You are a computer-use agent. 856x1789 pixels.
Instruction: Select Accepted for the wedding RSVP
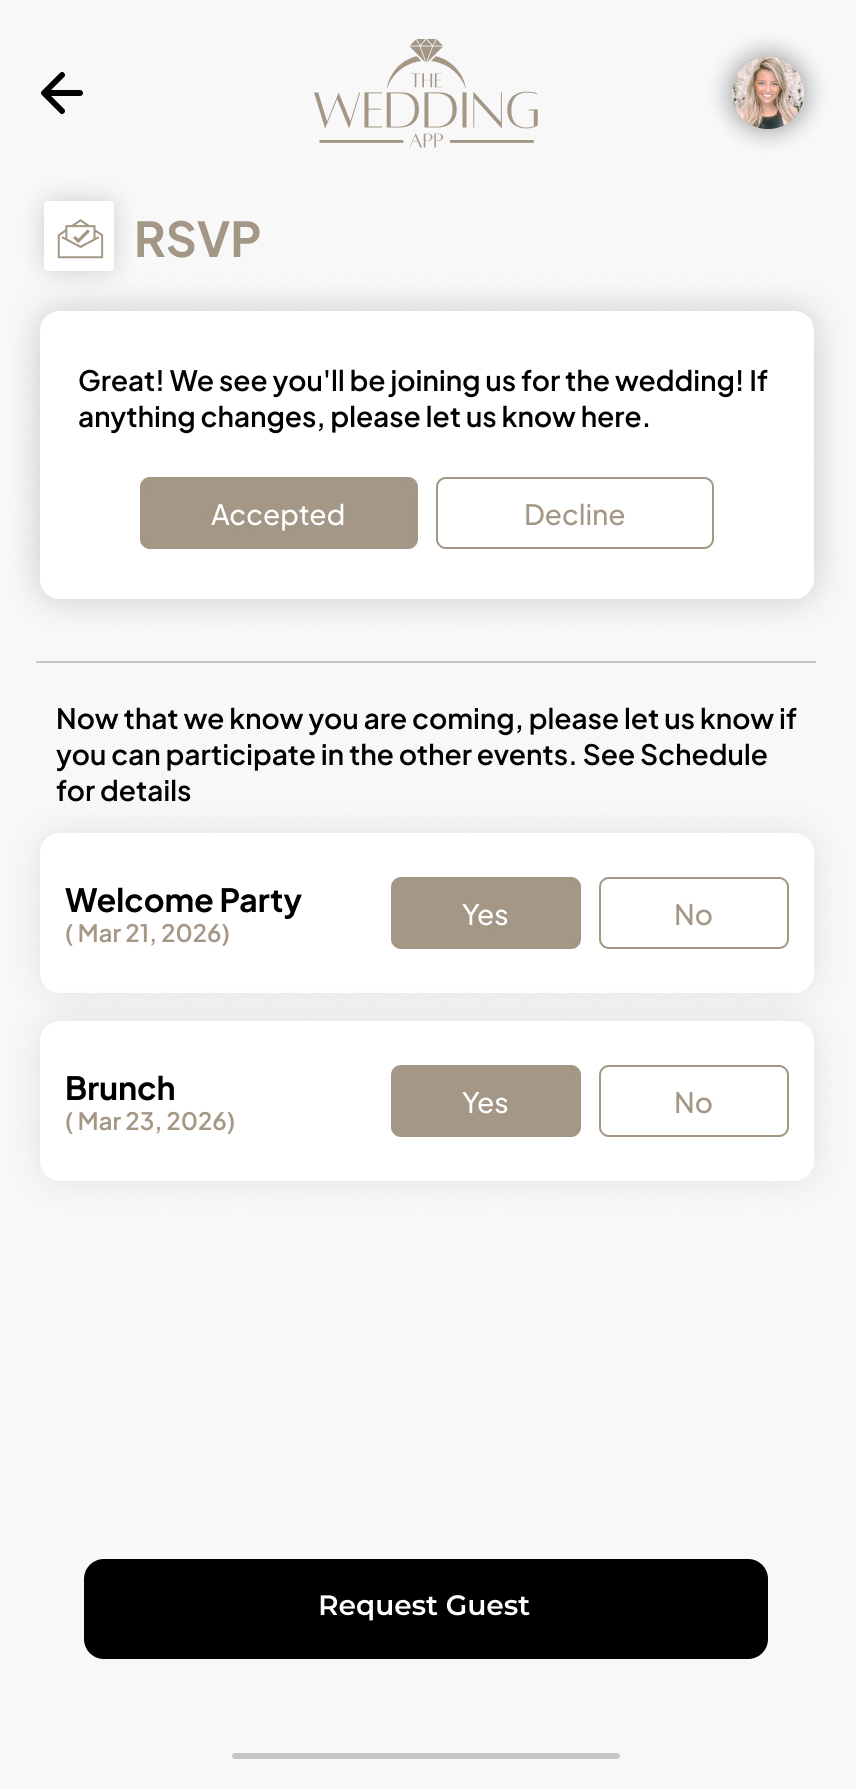[279, 514]
